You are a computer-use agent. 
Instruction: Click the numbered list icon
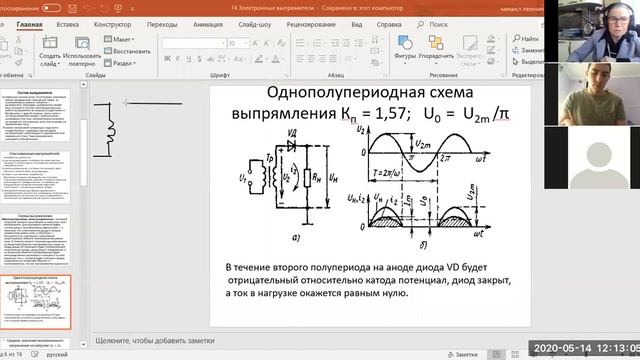click(x=317, y=43)
